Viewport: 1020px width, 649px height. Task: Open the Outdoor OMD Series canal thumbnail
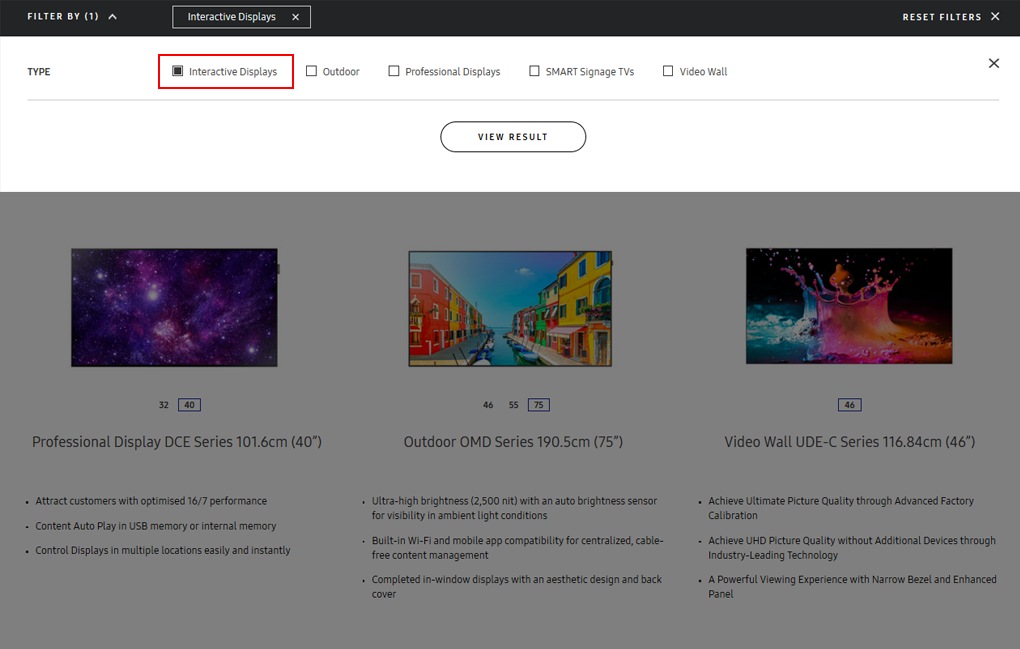tap(510, 308)
